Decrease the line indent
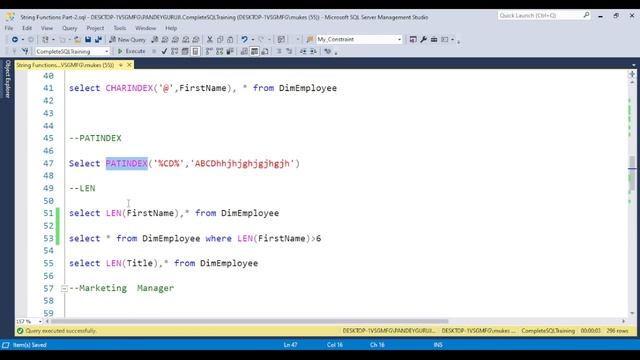The image size is (640, 360). tap(303, 51)
